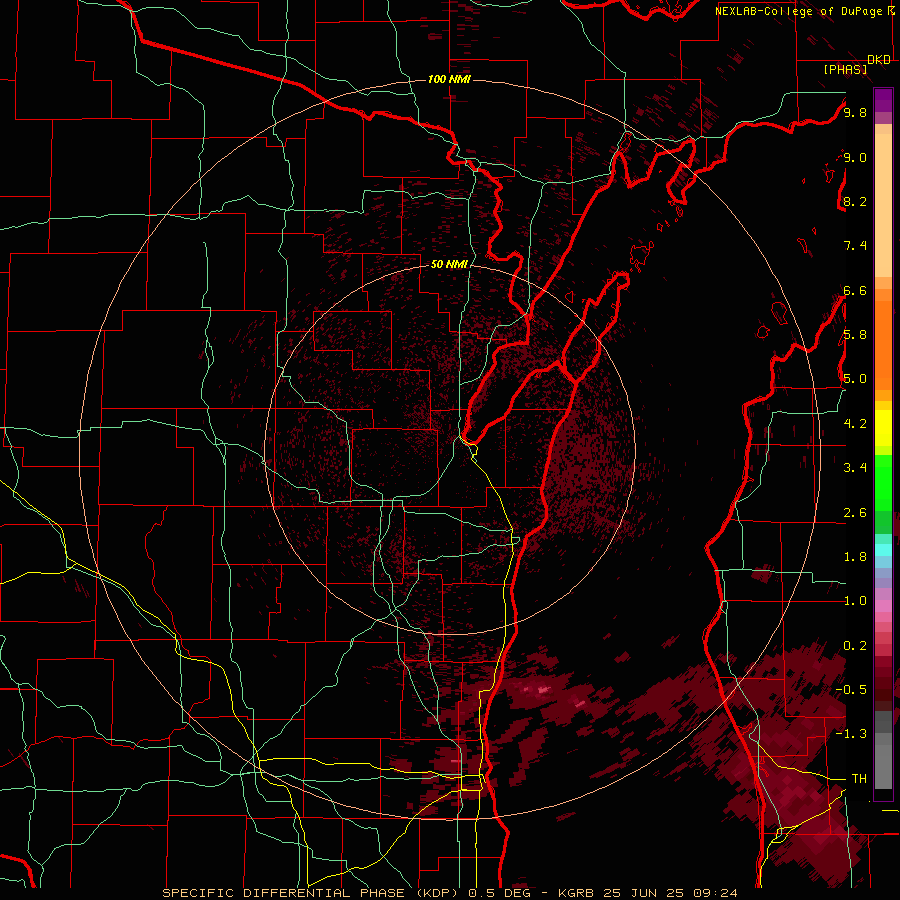
Task: Click the 4.2 value on the color scale
Action: 855,424
